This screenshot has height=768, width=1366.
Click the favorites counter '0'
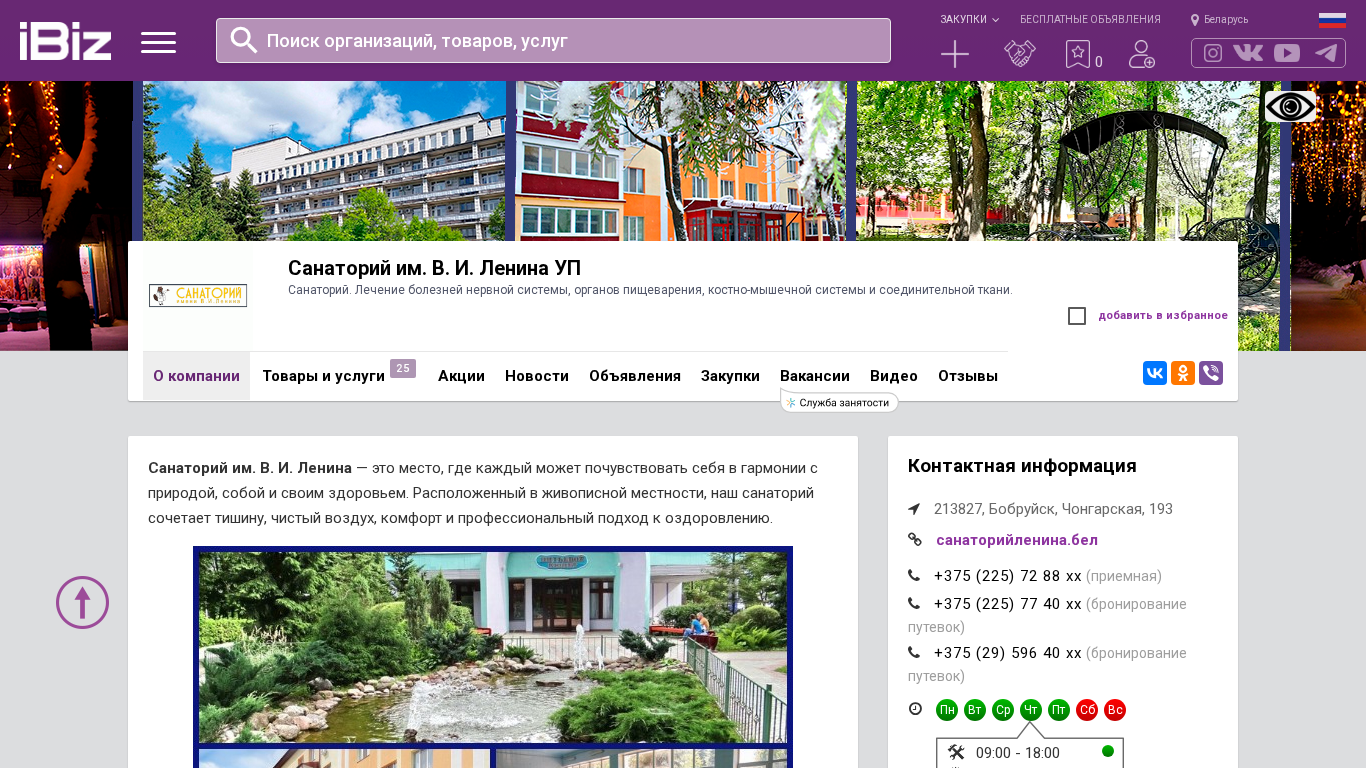point(1099,62)
